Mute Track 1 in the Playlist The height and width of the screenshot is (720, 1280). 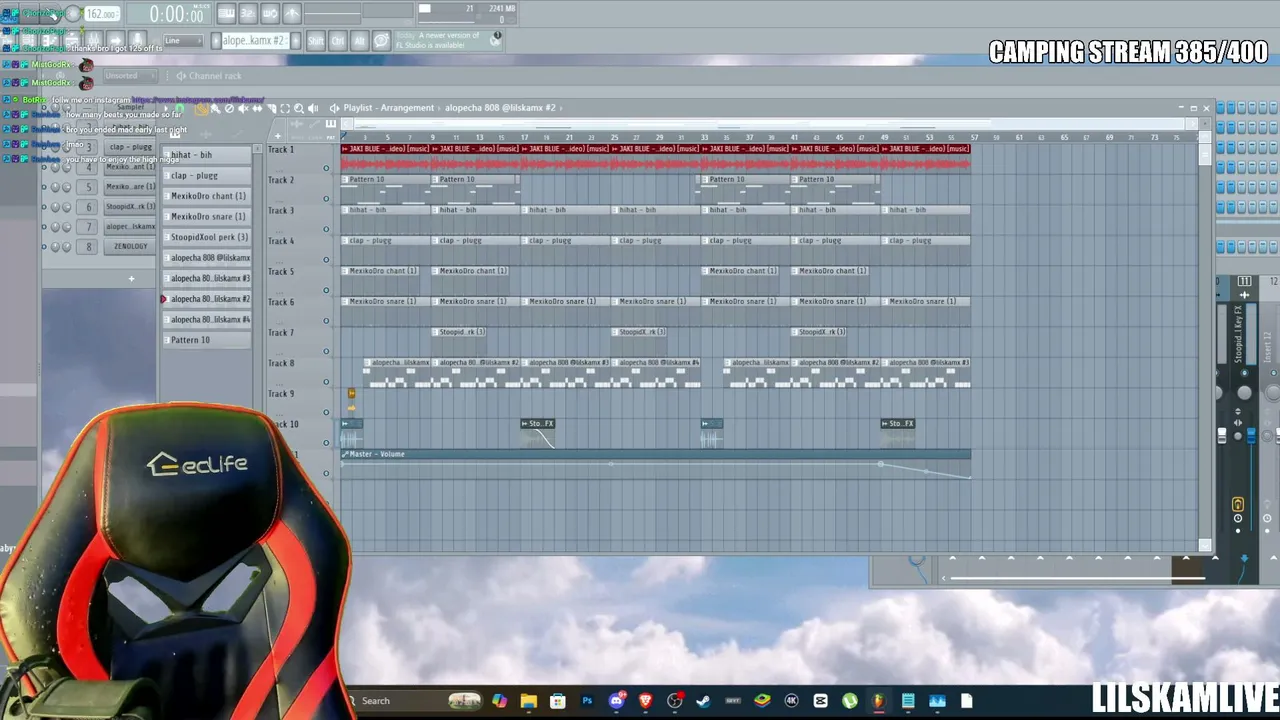click(x=326, y=168)
